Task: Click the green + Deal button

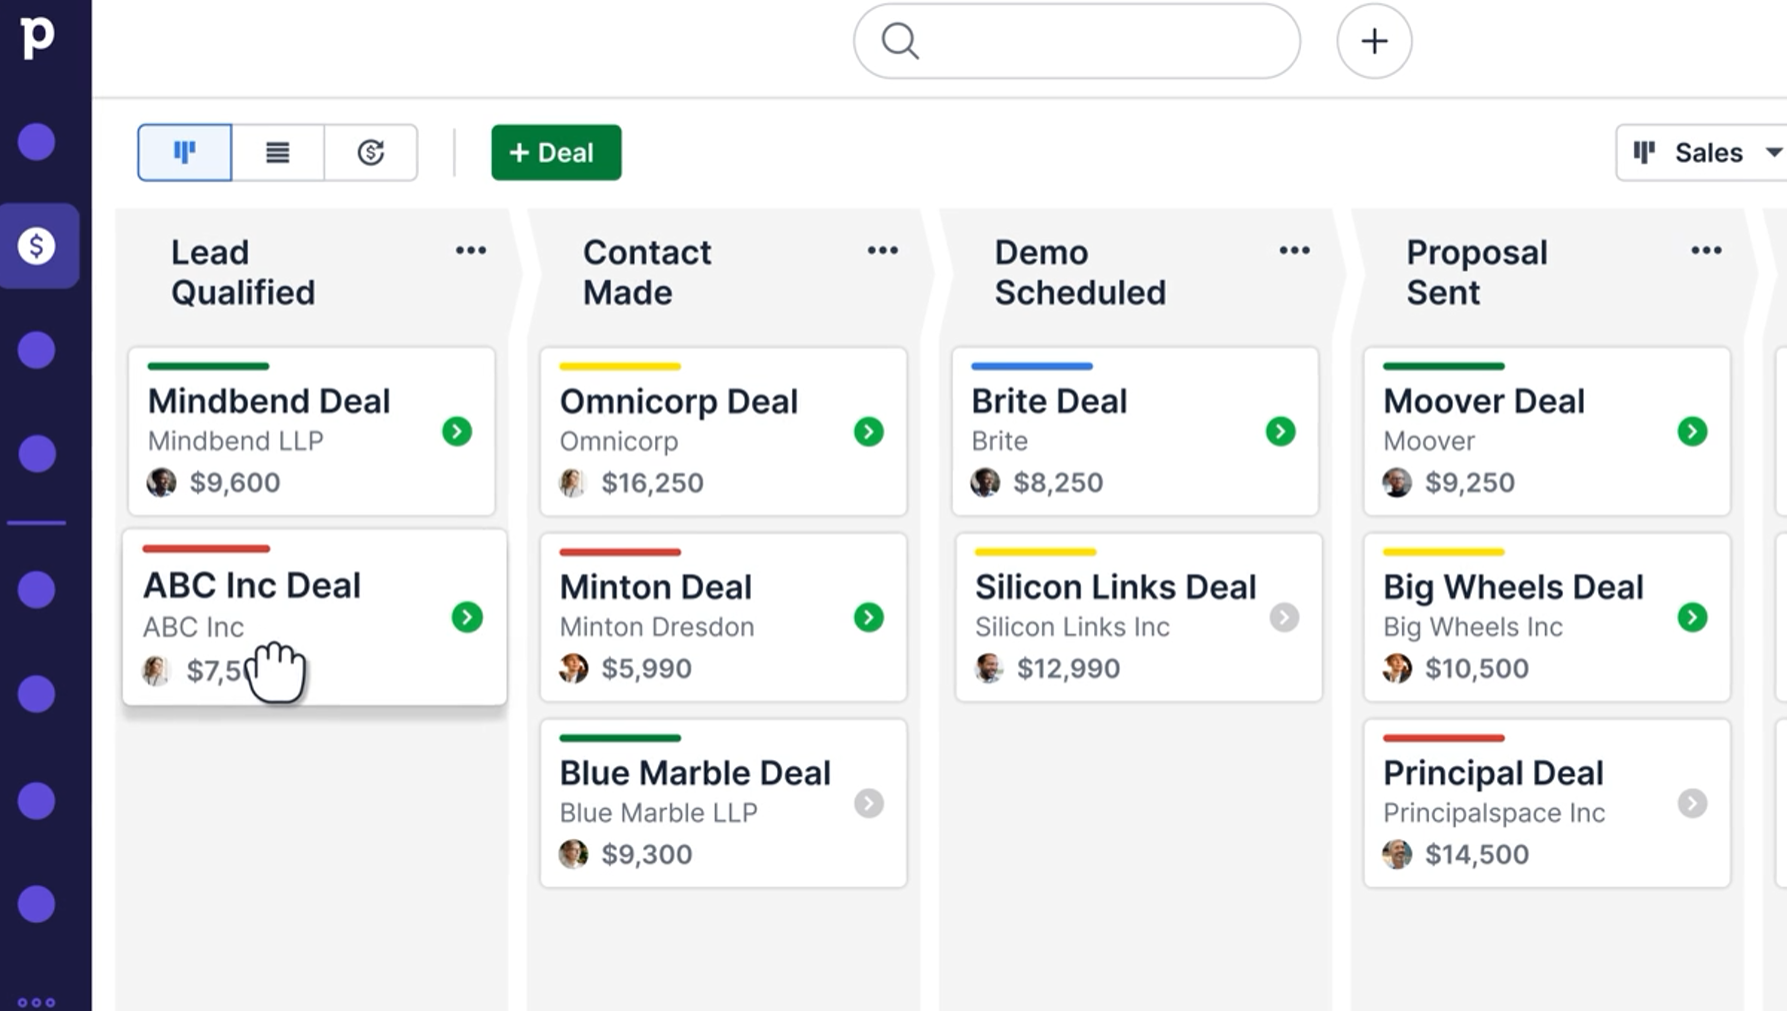Action: pos(556,152)
